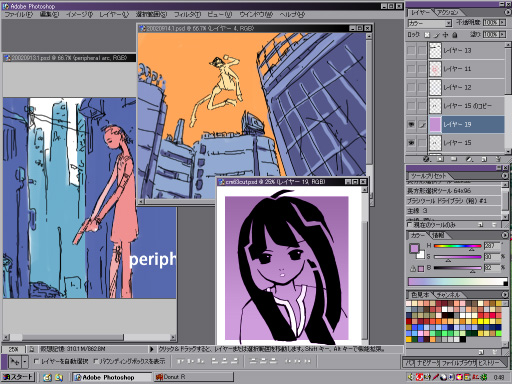Click the new swatch icon in Swatches panel footer
Image resolution: width=512 pixels, height=384 pixels.
481,352
